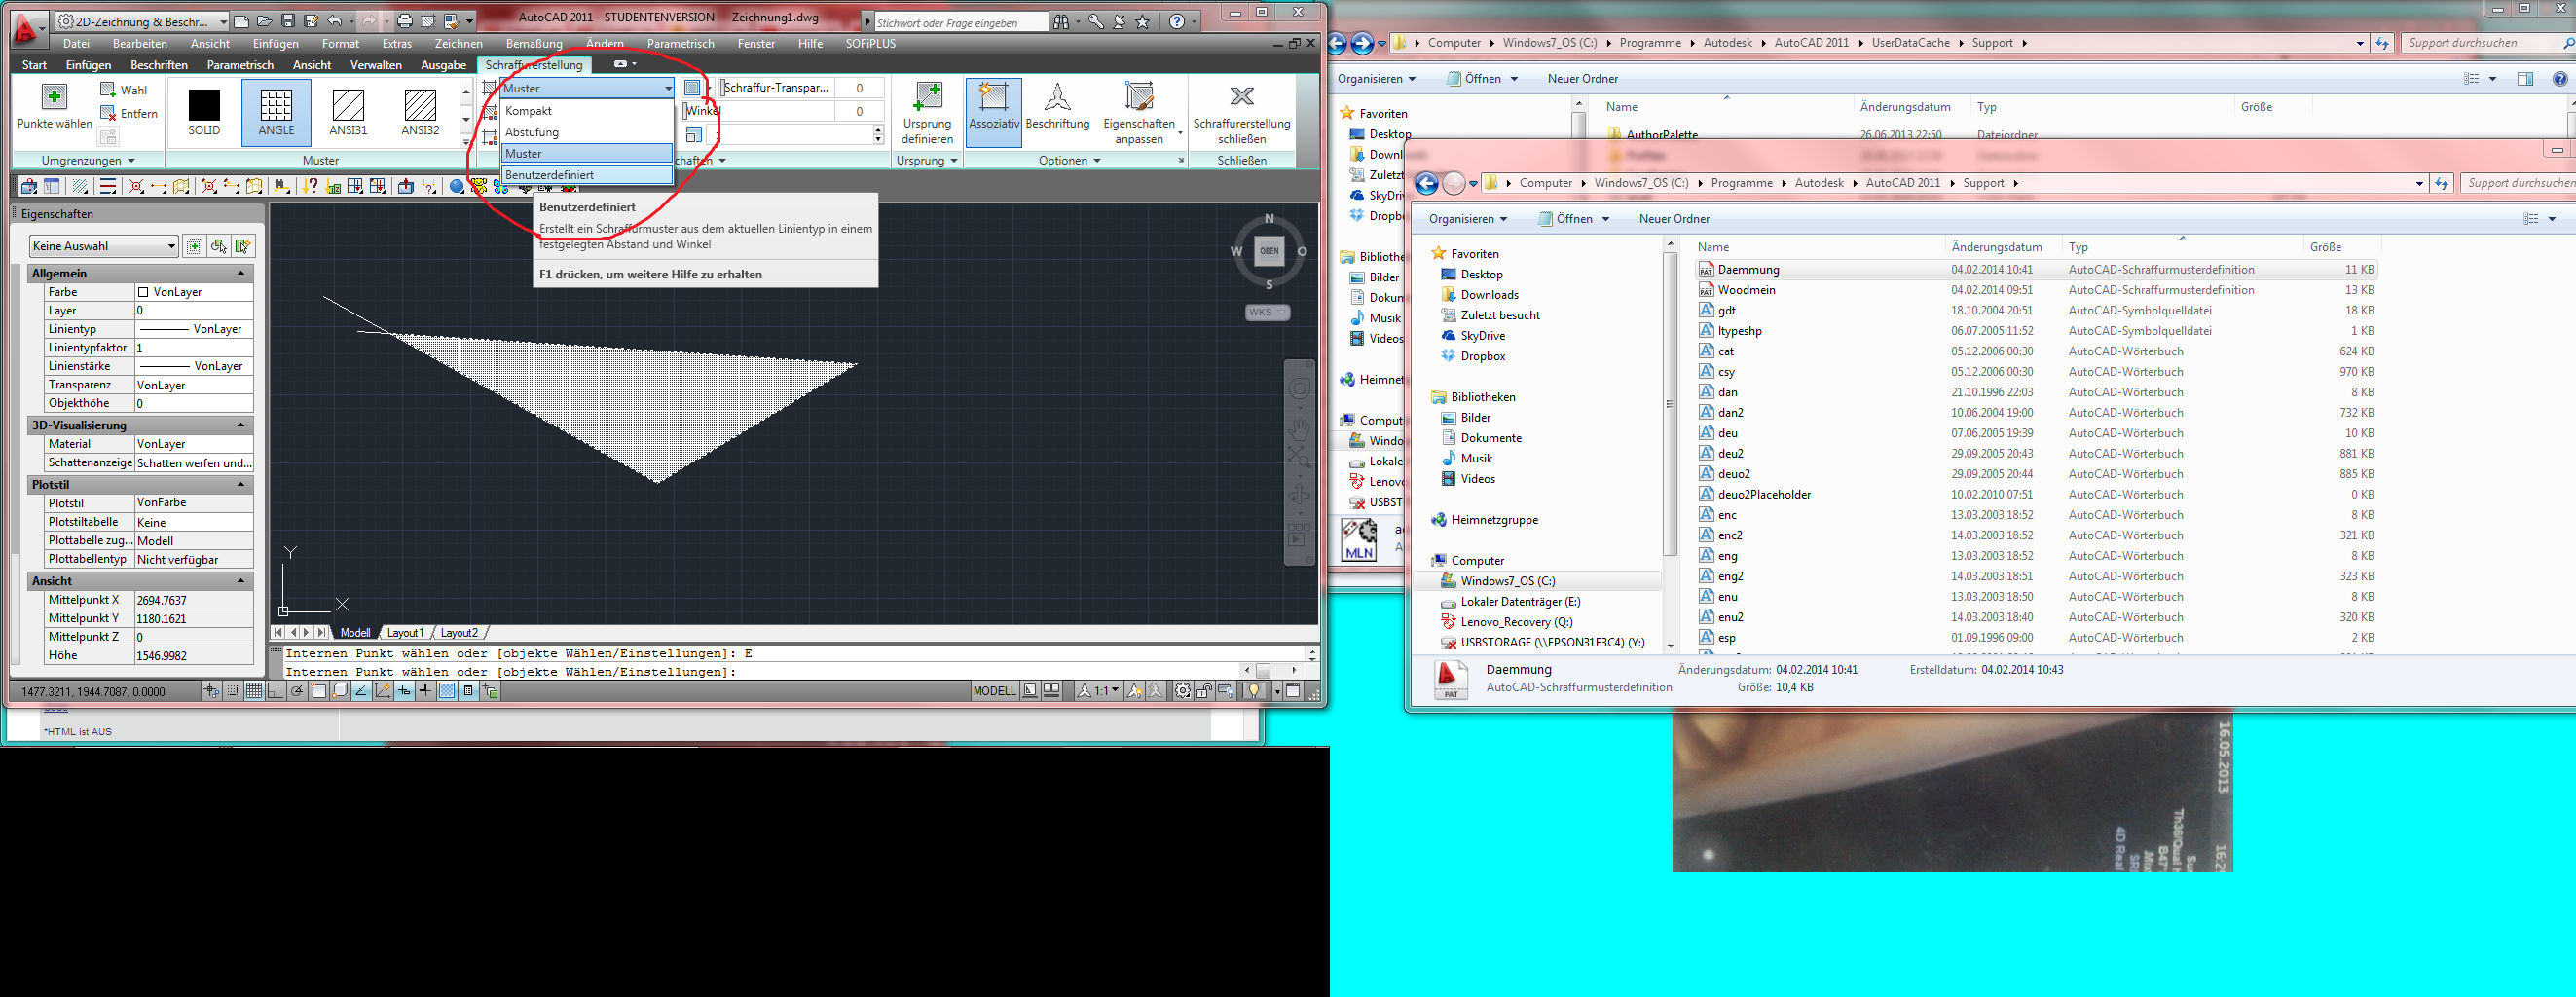Toggle Snap mode in the status bar
Viewport: 2576px width, 997px height.
pos(232,691)
